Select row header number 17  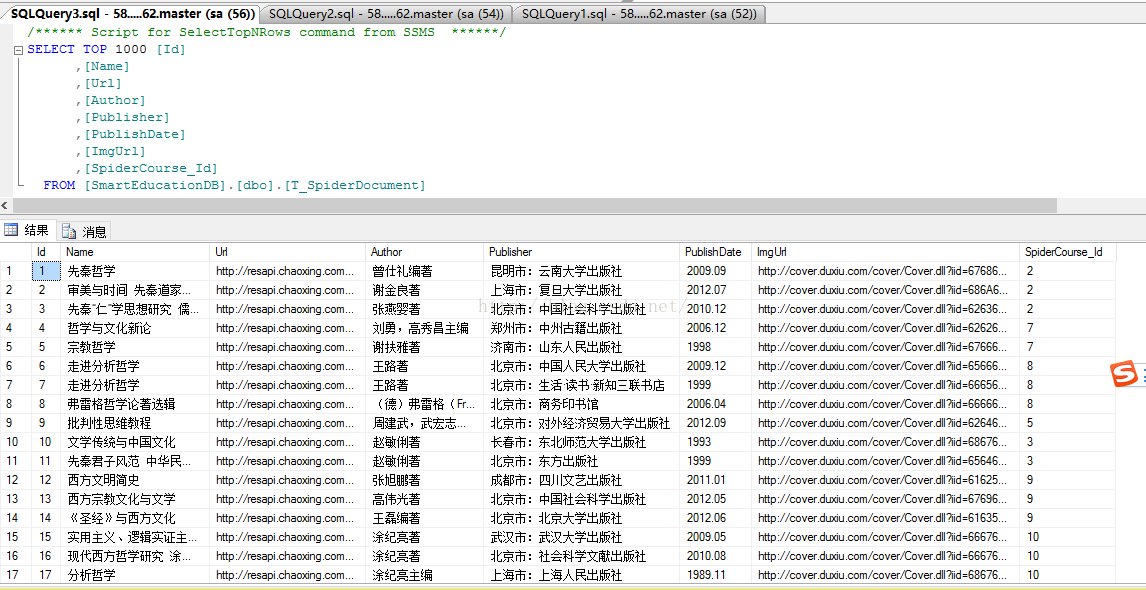[x=15, y=575]
